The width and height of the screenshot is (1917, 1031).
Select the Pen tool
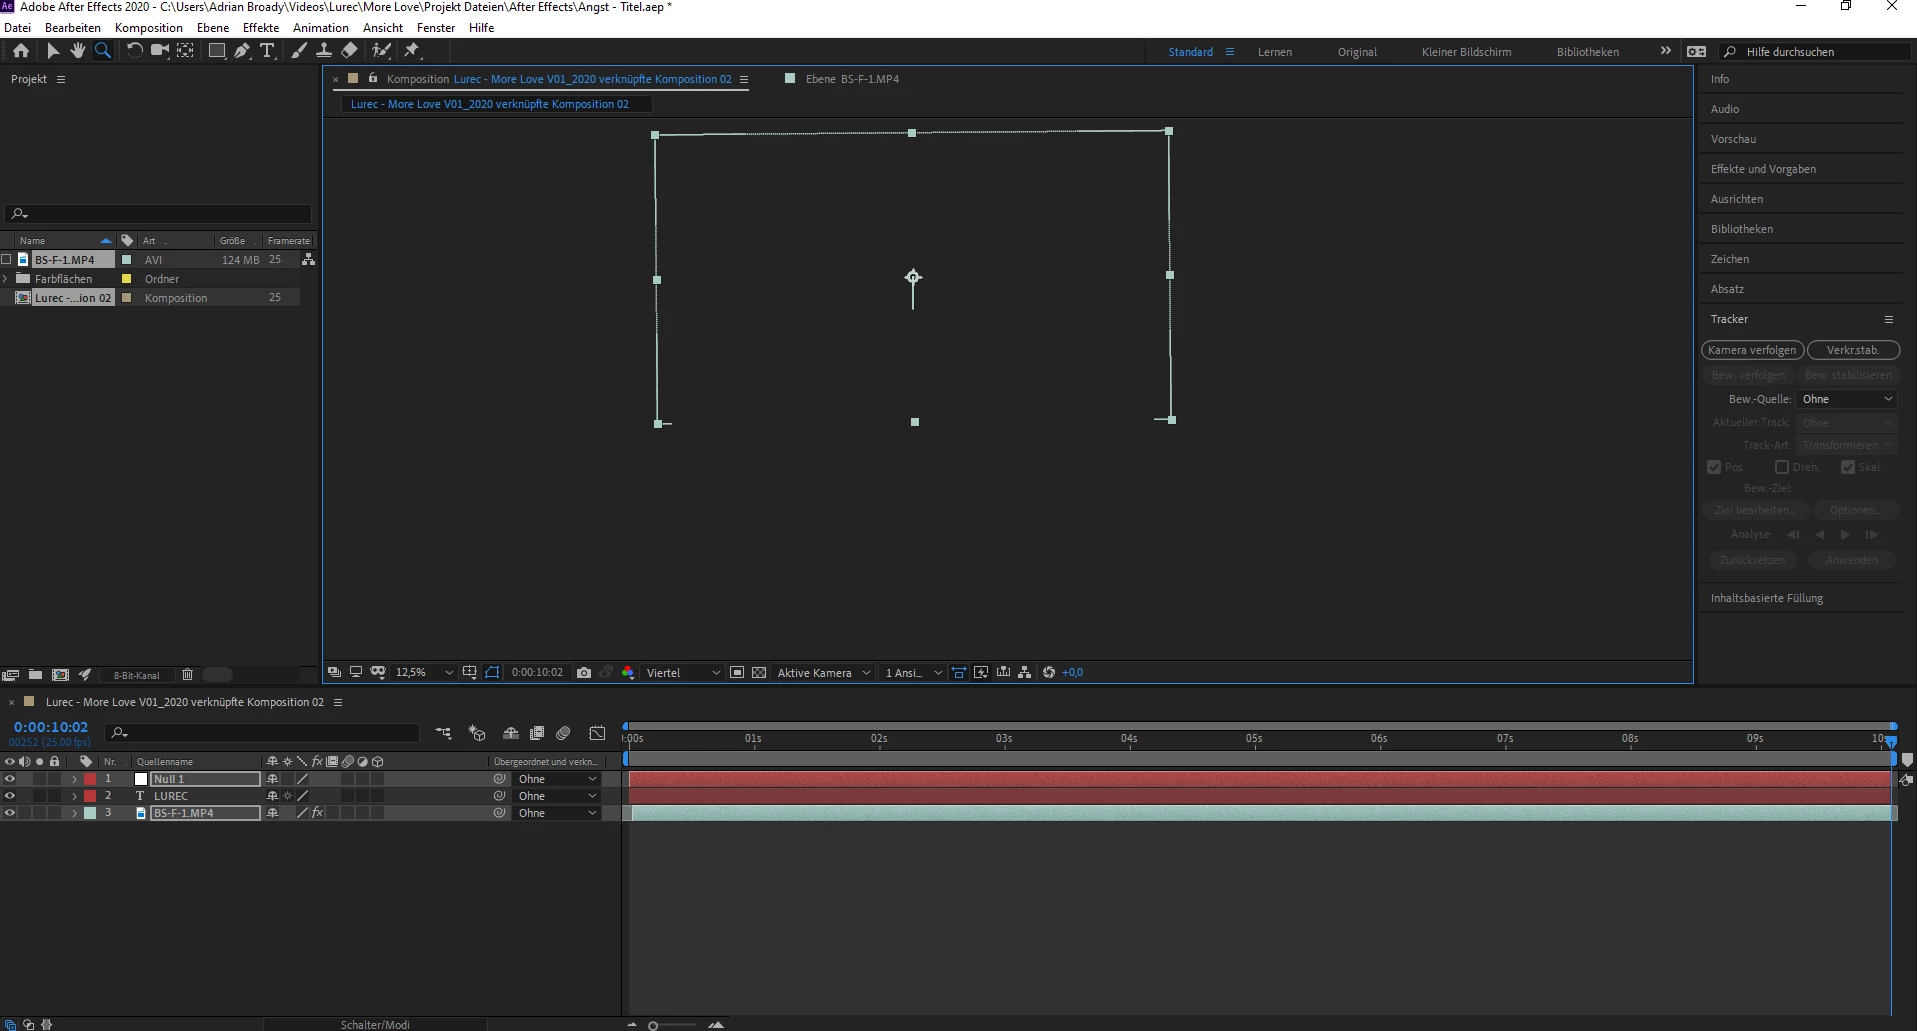(242, 51)
